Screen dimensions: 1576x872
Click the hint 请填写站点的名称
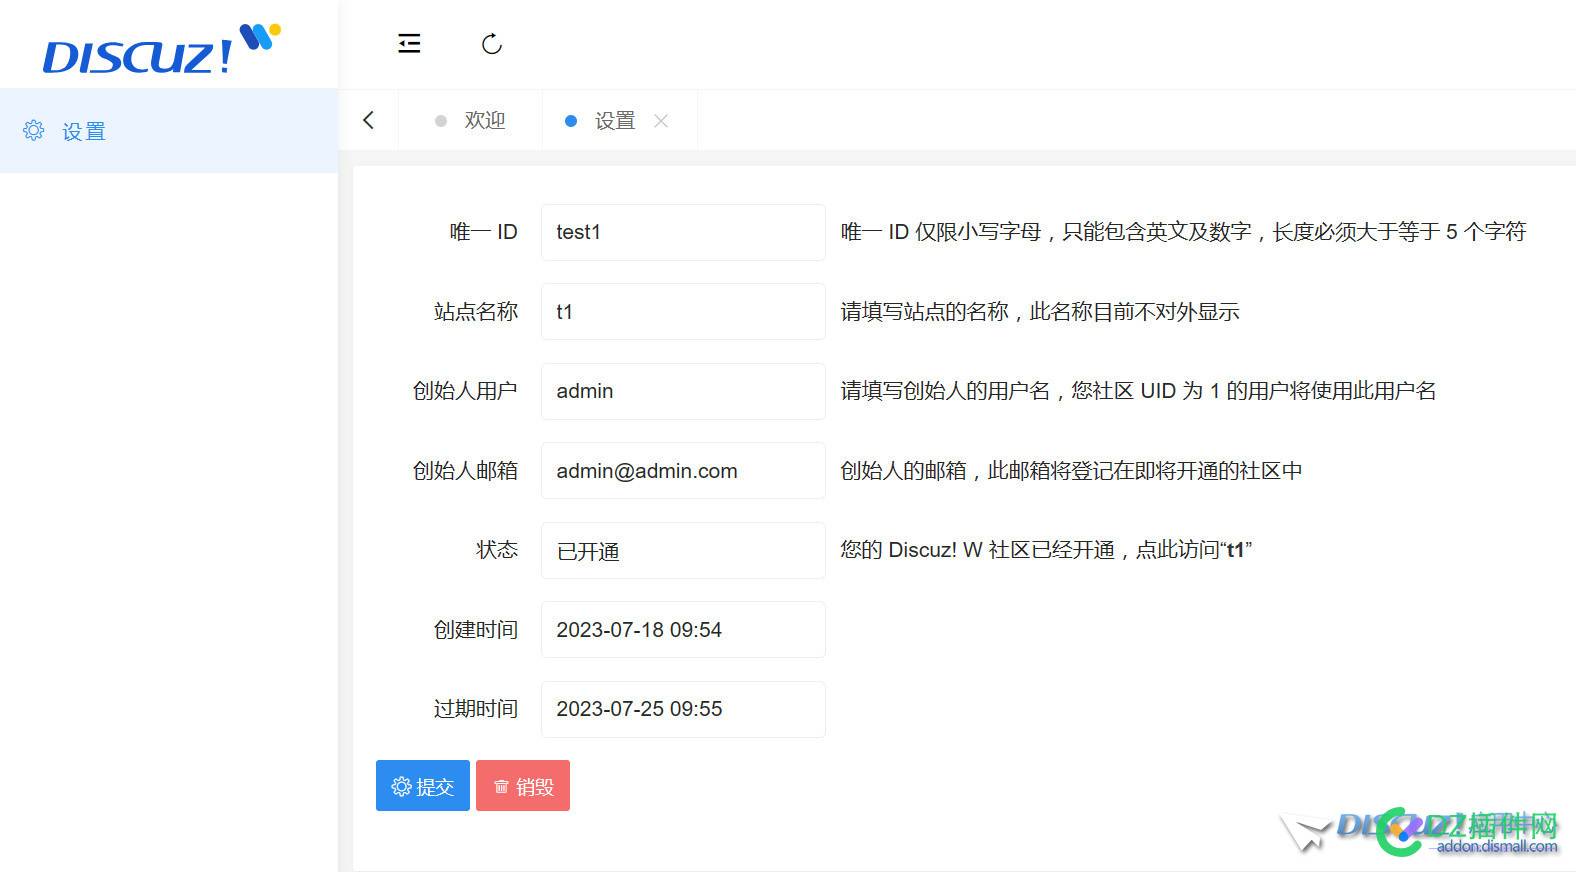[1040, 312]
